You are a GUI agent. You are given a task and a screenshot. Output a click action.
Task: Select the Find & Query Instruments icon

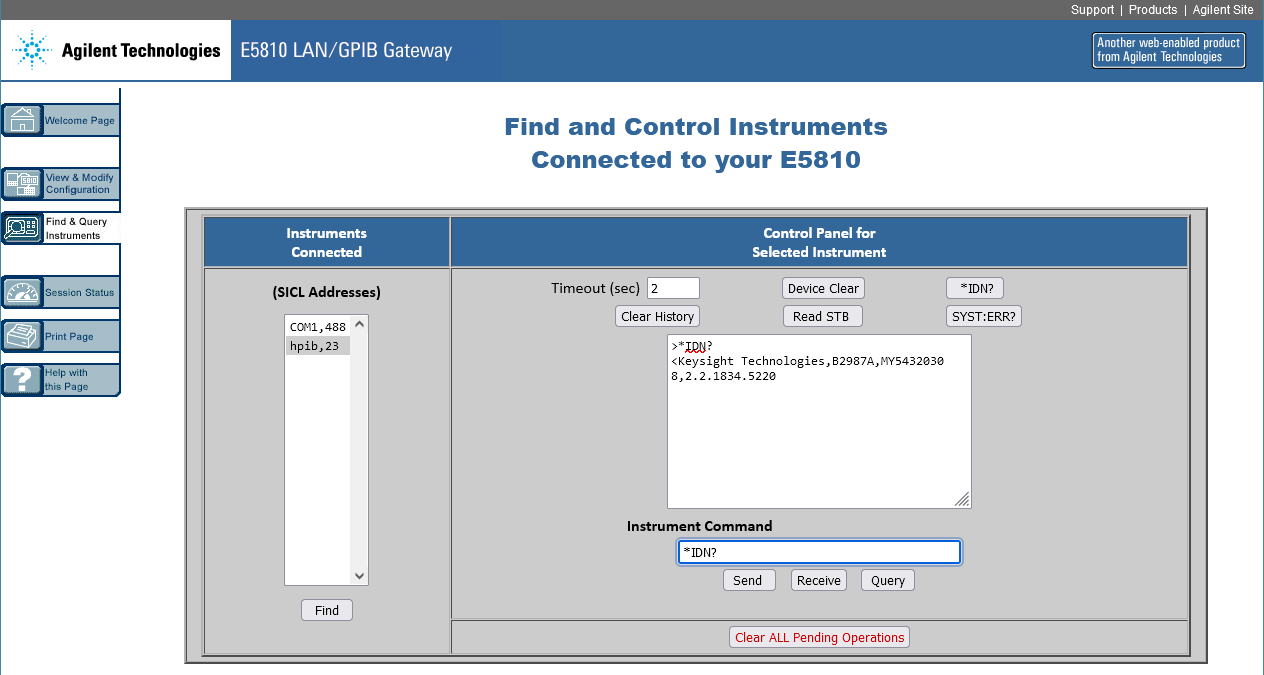pyautogui.click(x=21, y=228)
